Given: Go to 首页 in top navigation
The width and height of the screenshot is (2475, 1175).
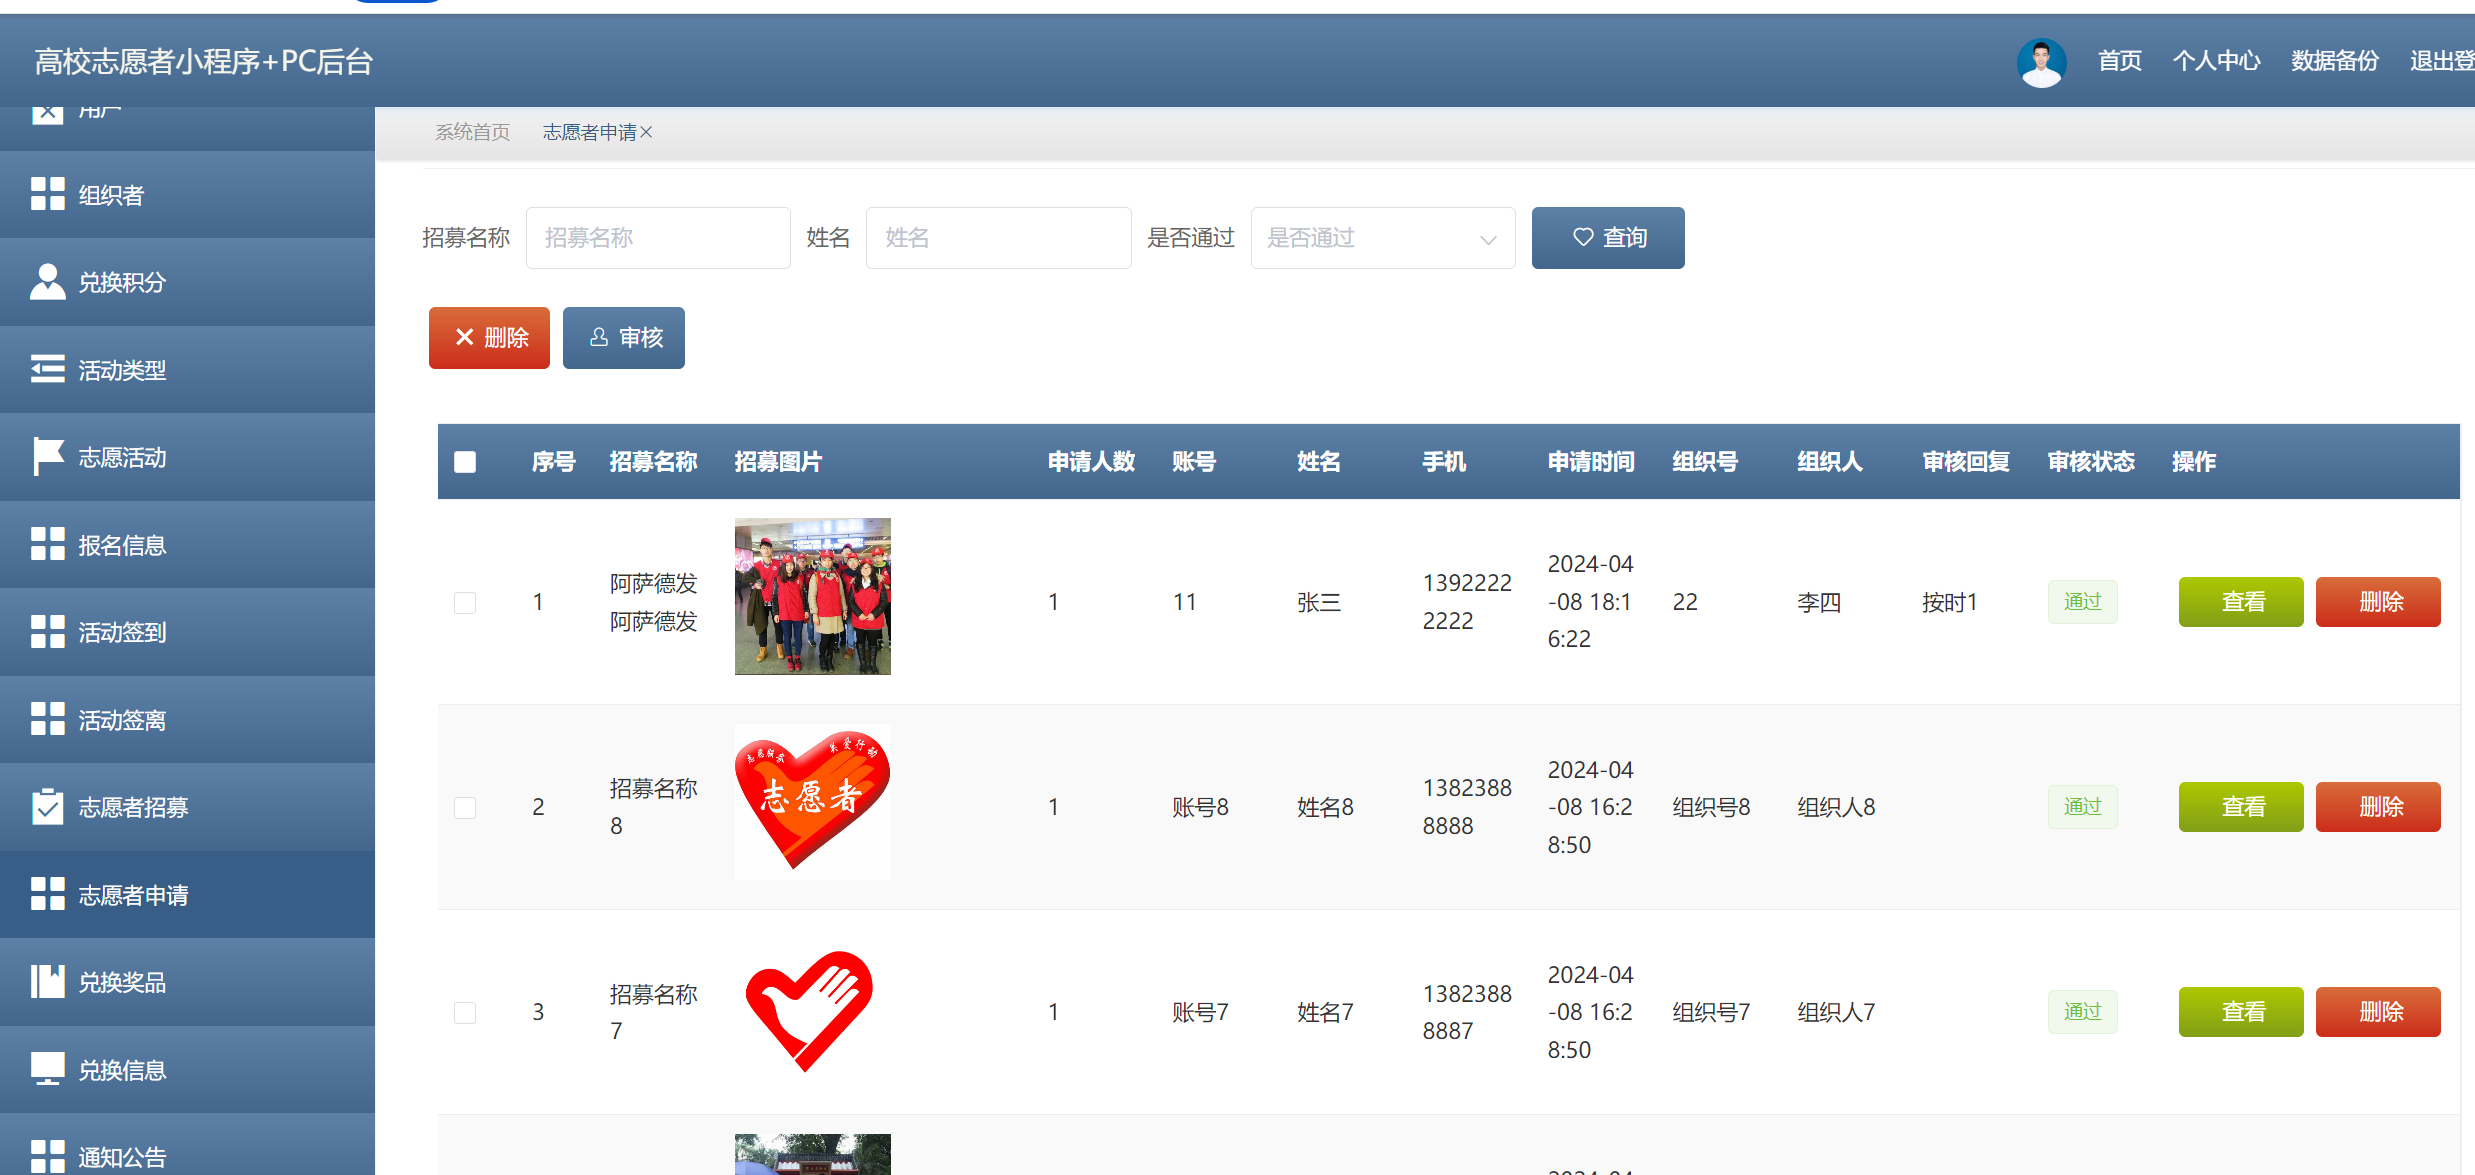Looking at the screenshot, I should tap(2119, 61).
